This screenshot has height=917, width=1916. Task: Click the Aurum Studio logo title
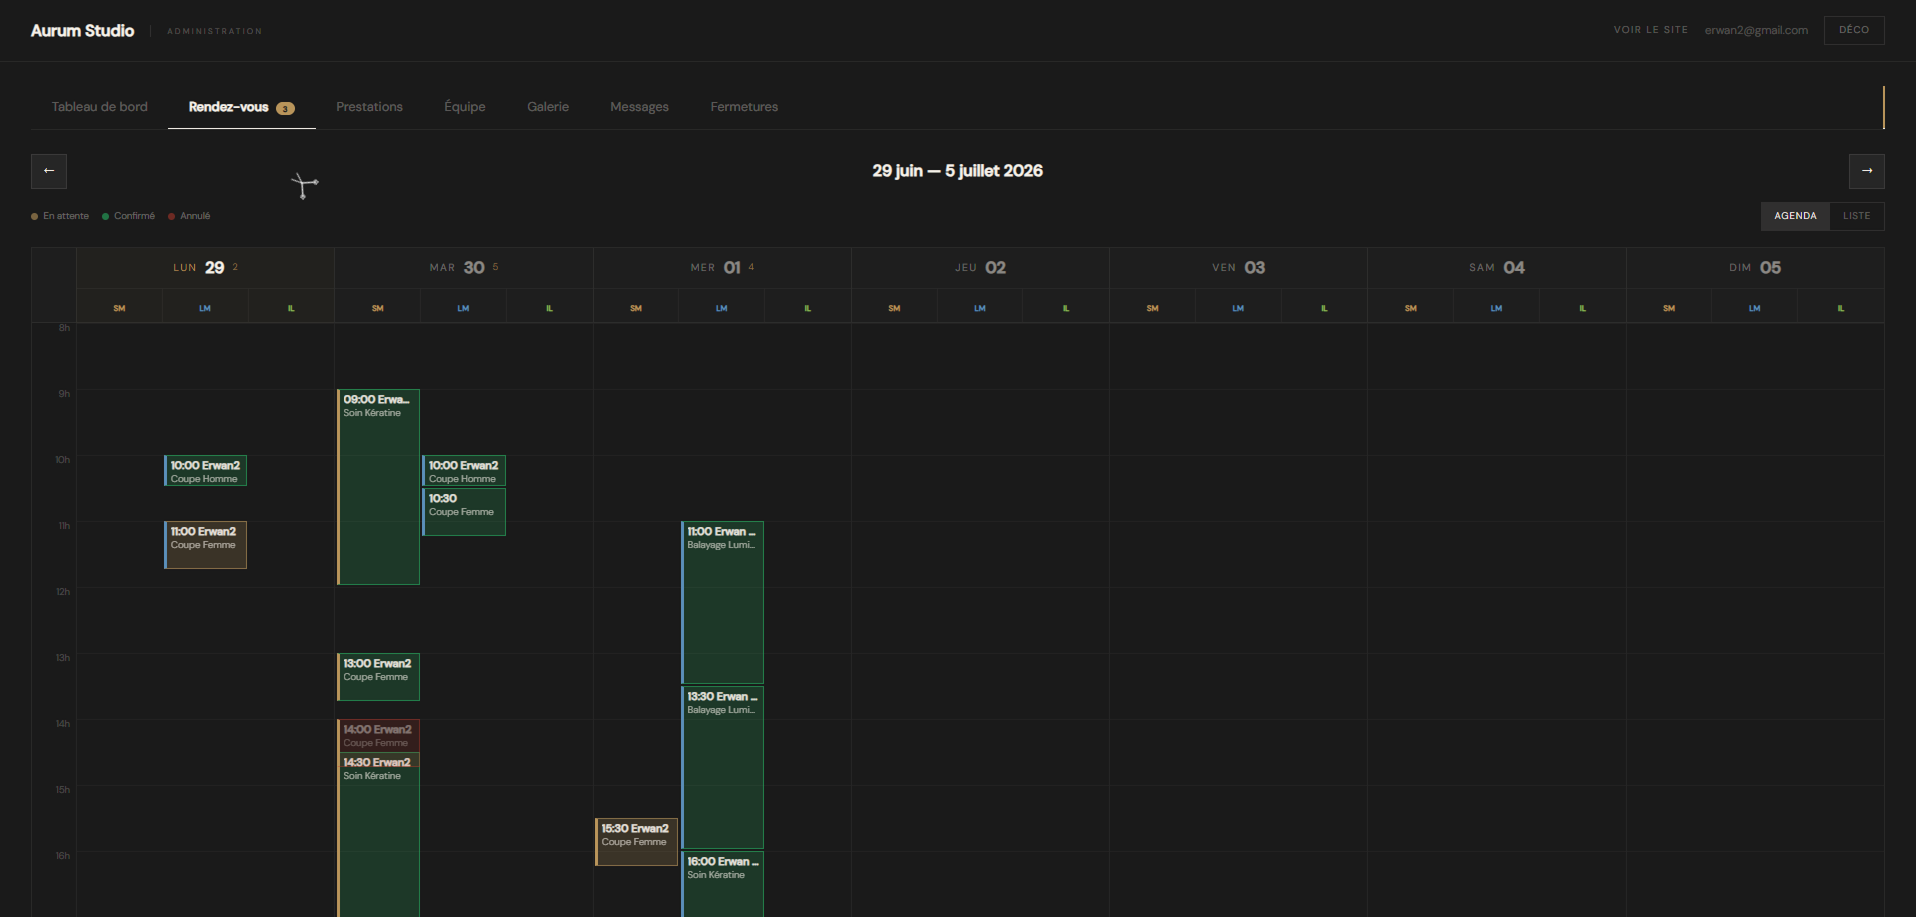(x=82, y=31)
